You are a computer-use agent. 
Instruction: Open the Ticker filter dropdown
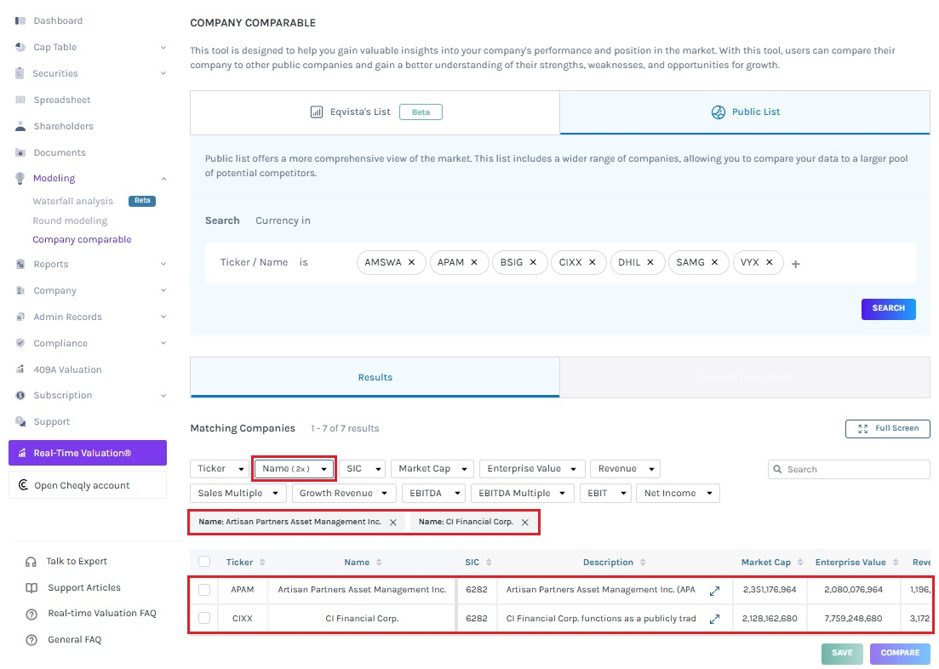pos(220,468)
